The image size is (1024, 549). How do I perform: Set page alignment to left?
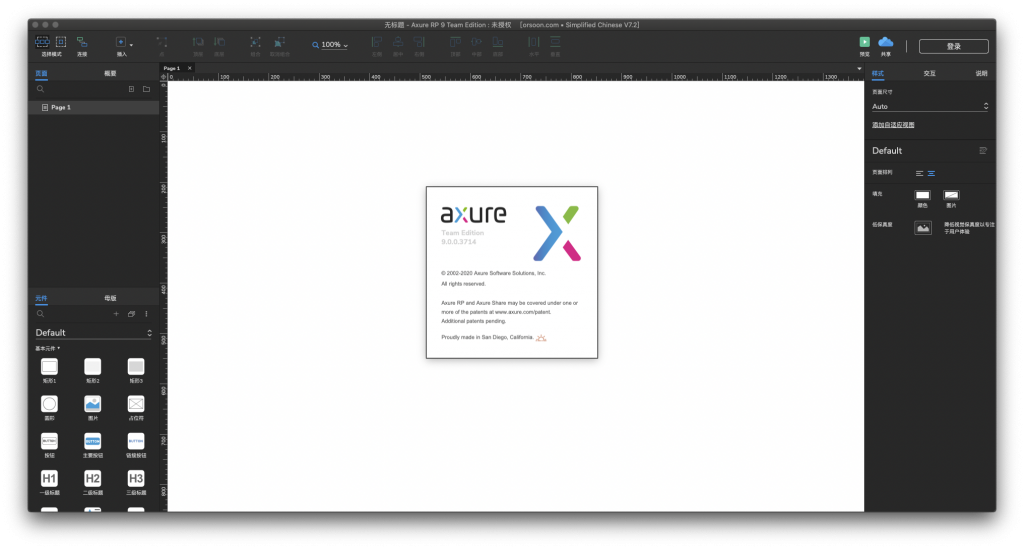(x=919, y=174)
